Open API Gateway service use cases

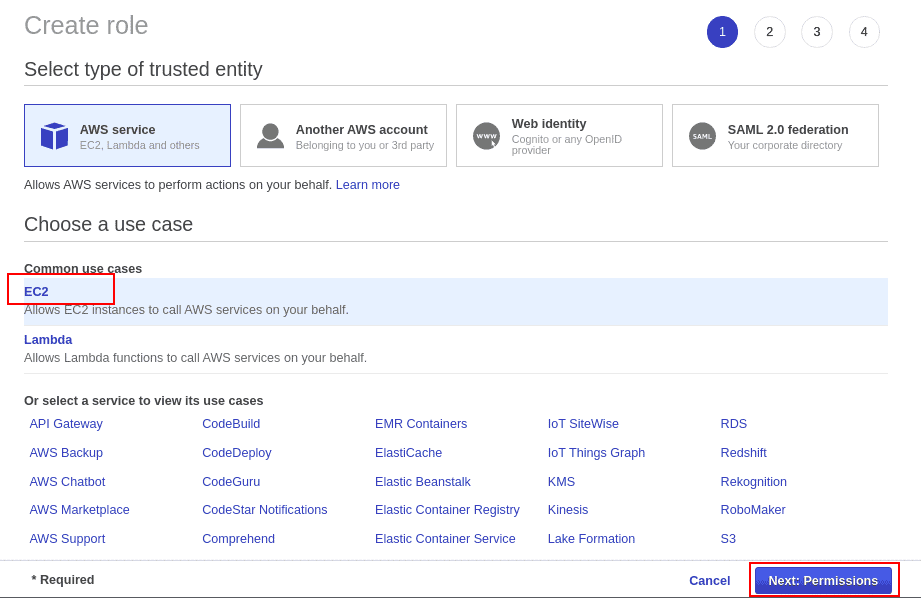pos(66,424)
